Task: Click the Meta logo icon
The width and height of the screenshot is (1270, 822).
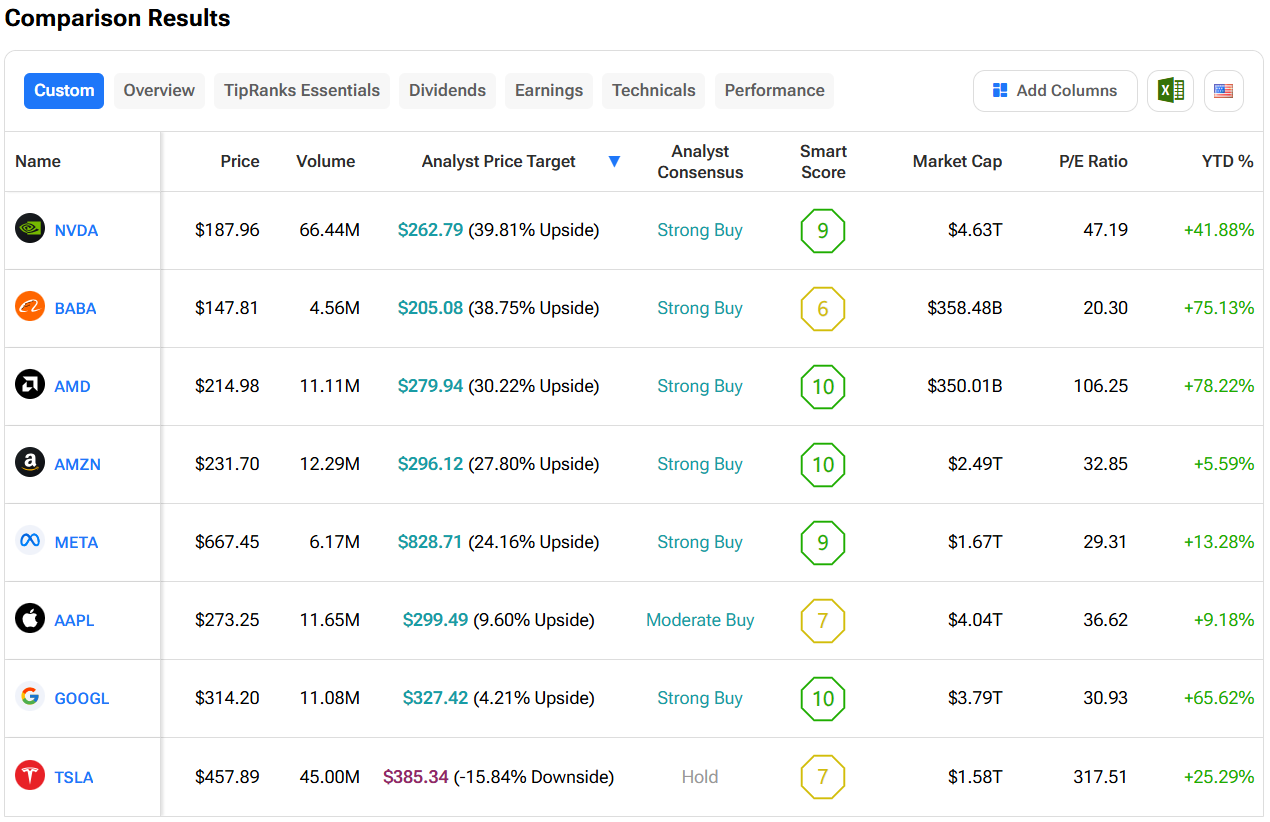Action: coord(30,541)
